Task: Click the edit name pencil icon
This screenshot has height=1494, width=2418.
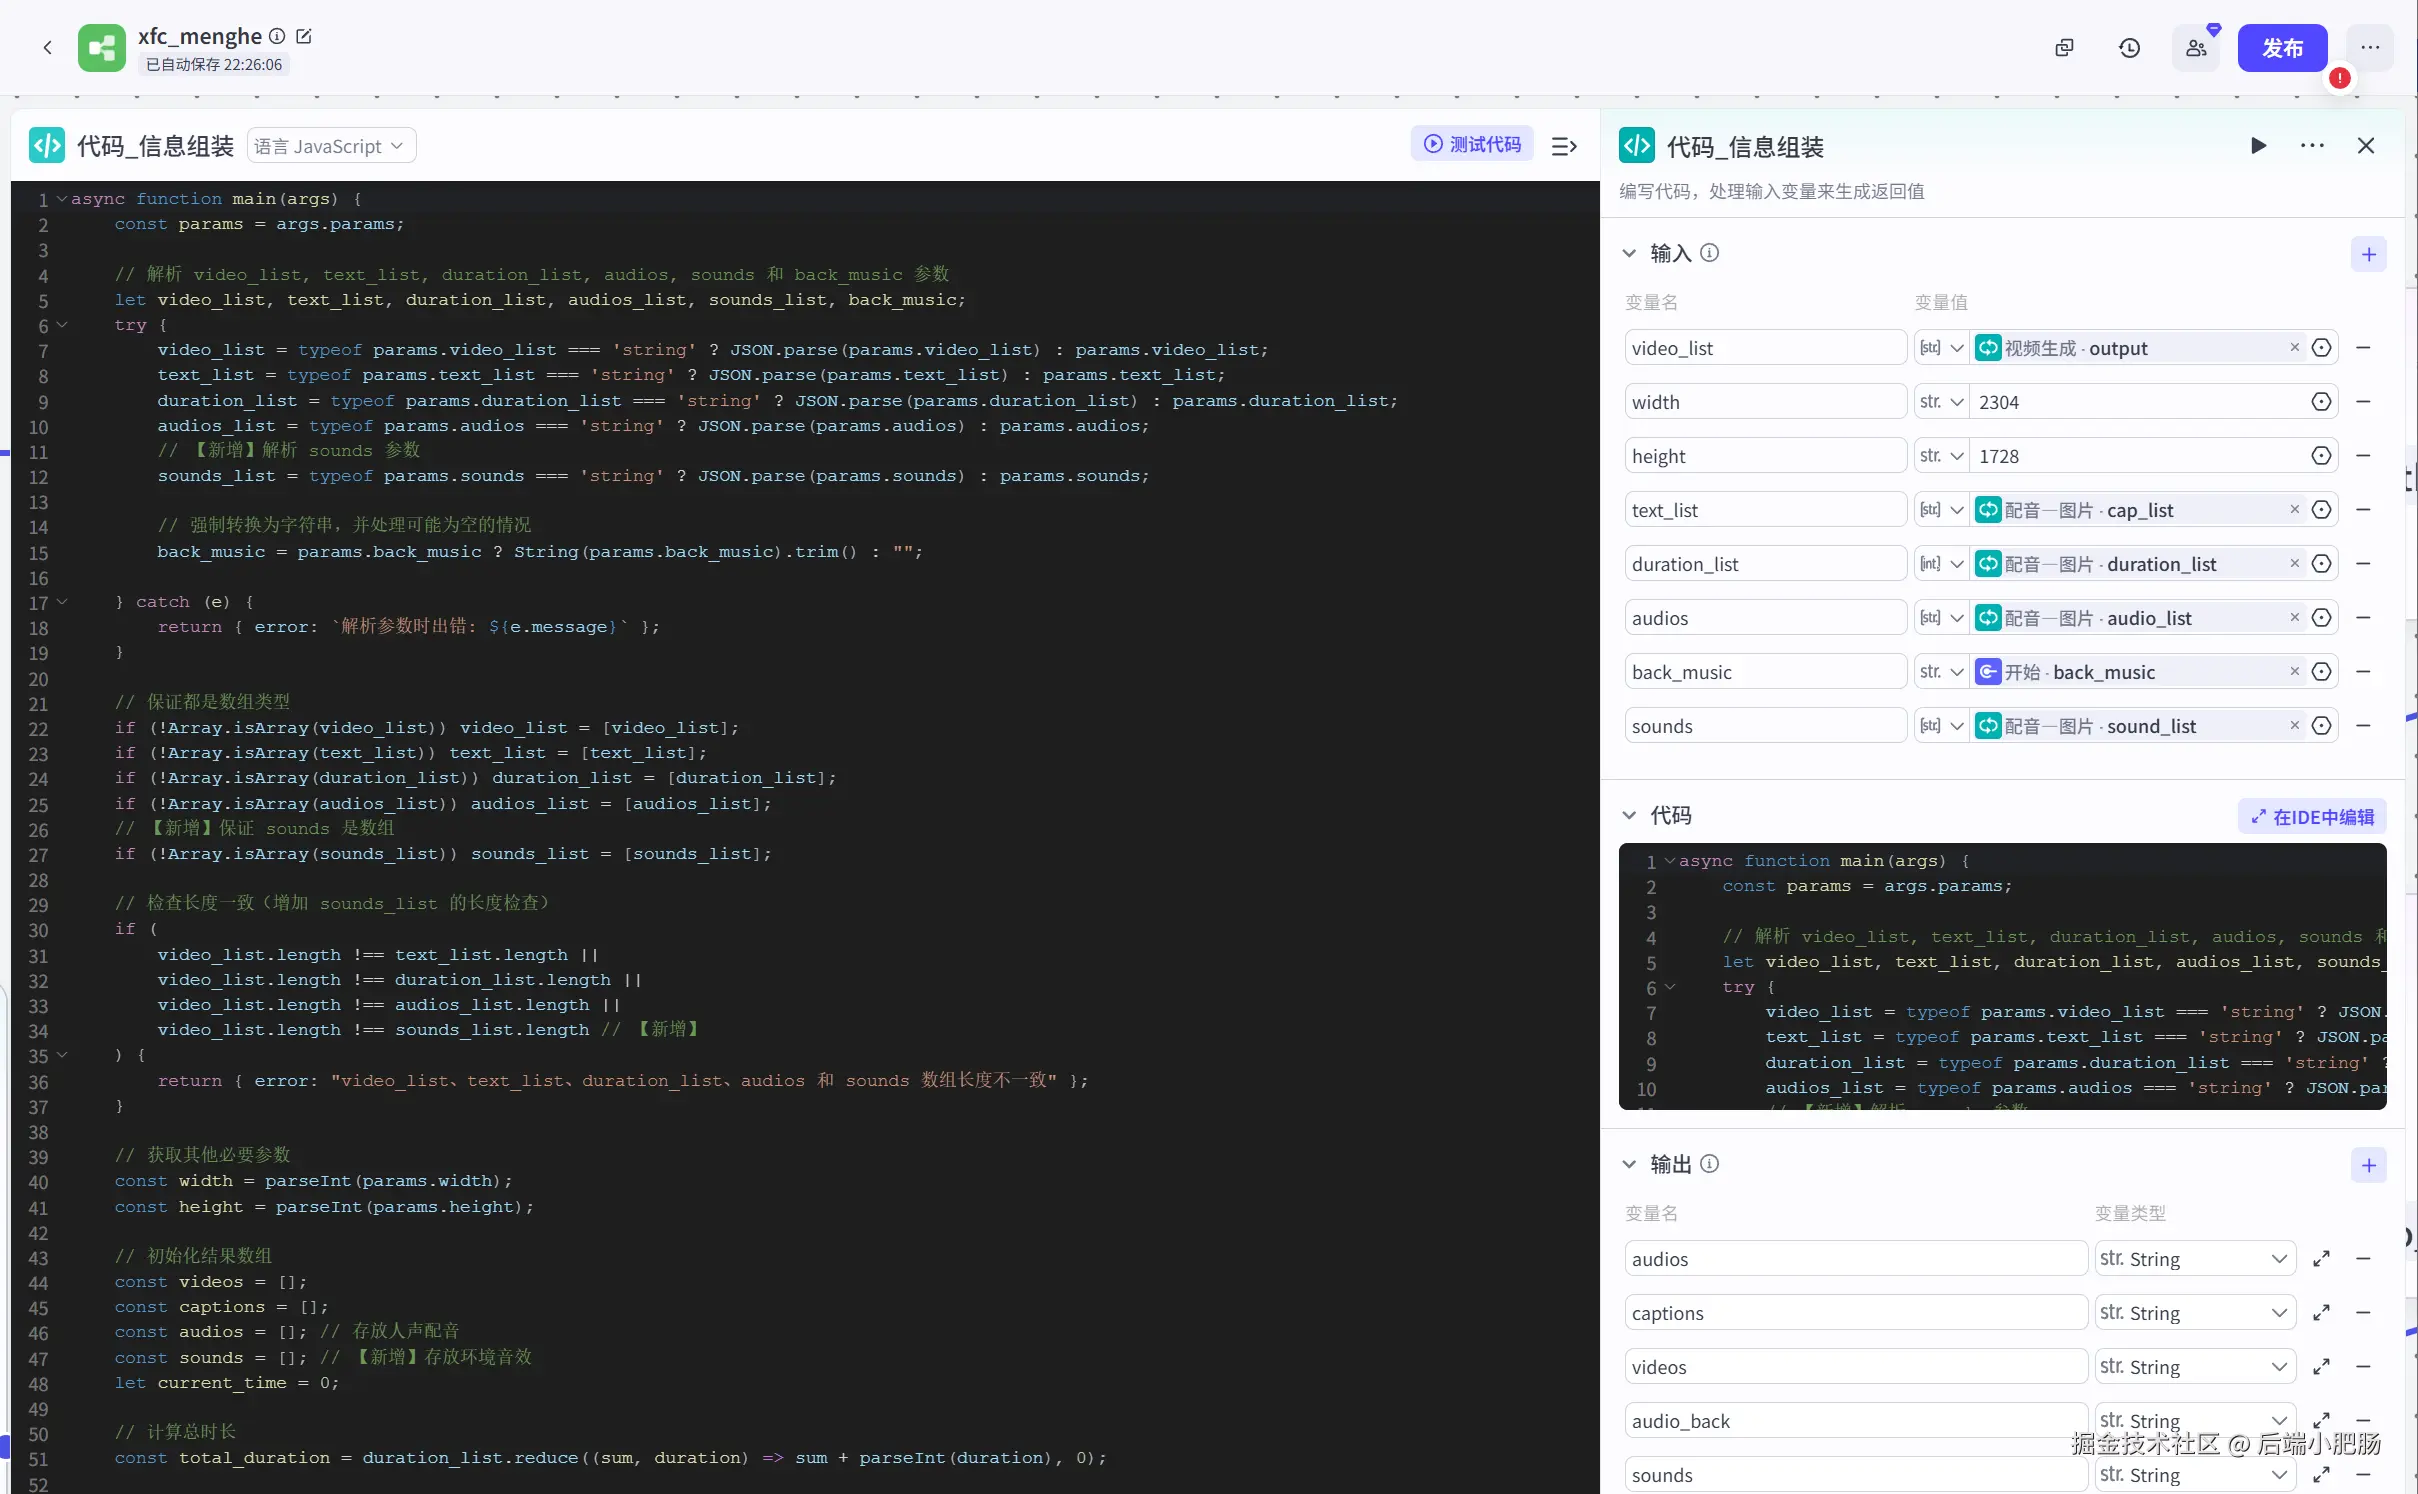Action: 304,36
